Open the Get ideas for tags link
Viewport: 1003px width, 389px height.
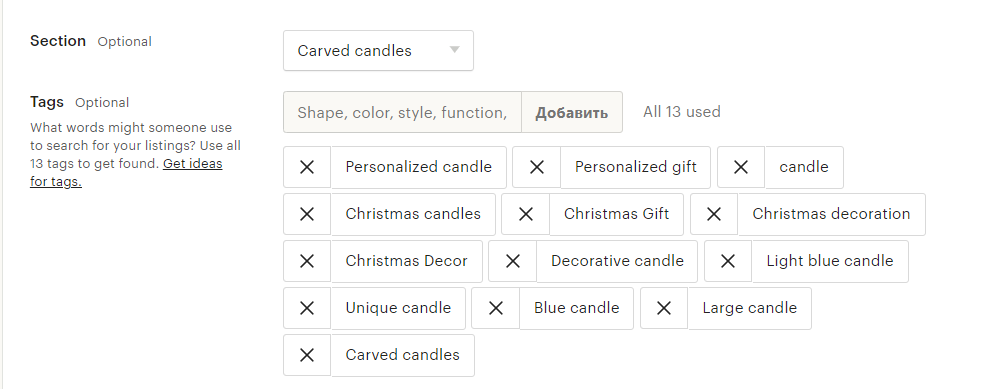[x=126, y=173]
